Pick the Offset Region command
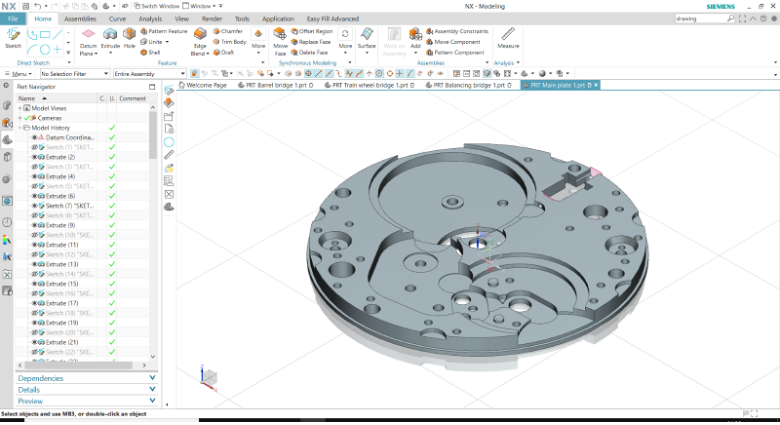This screenshot has height=425, width=780. click(x=312, y=31)
